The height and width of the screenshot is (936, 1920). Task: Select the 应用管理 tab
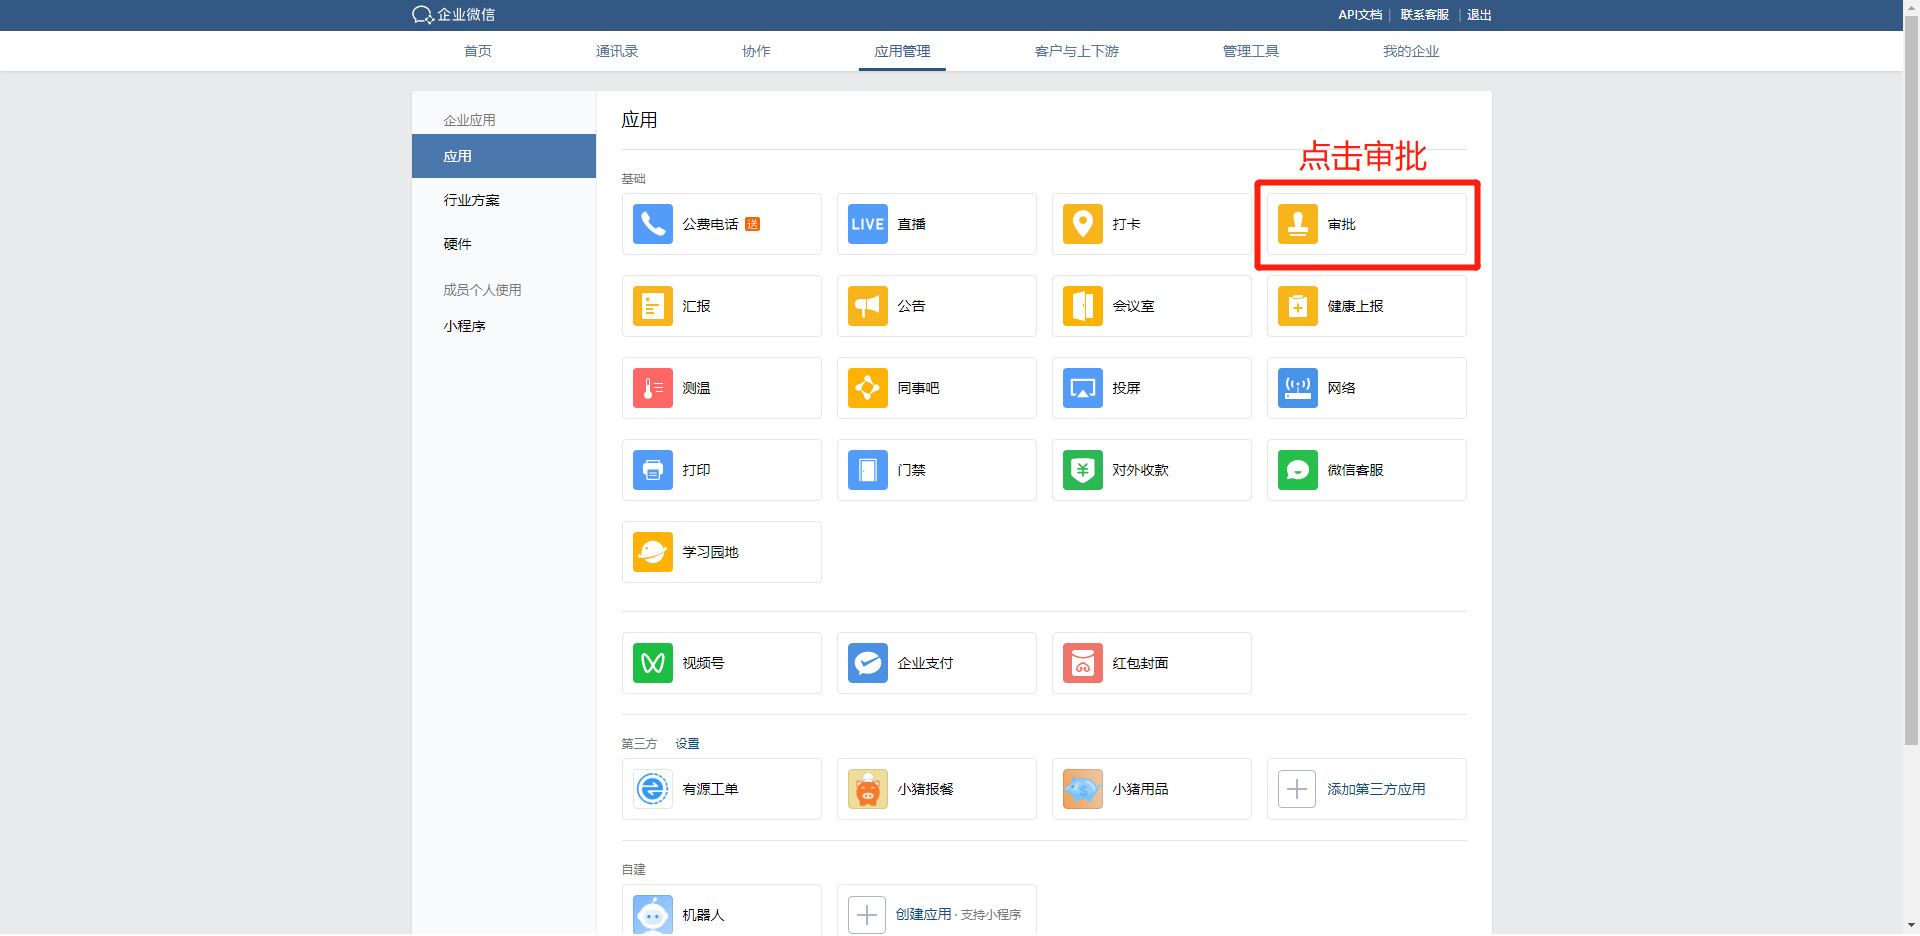tap(902, 51)
